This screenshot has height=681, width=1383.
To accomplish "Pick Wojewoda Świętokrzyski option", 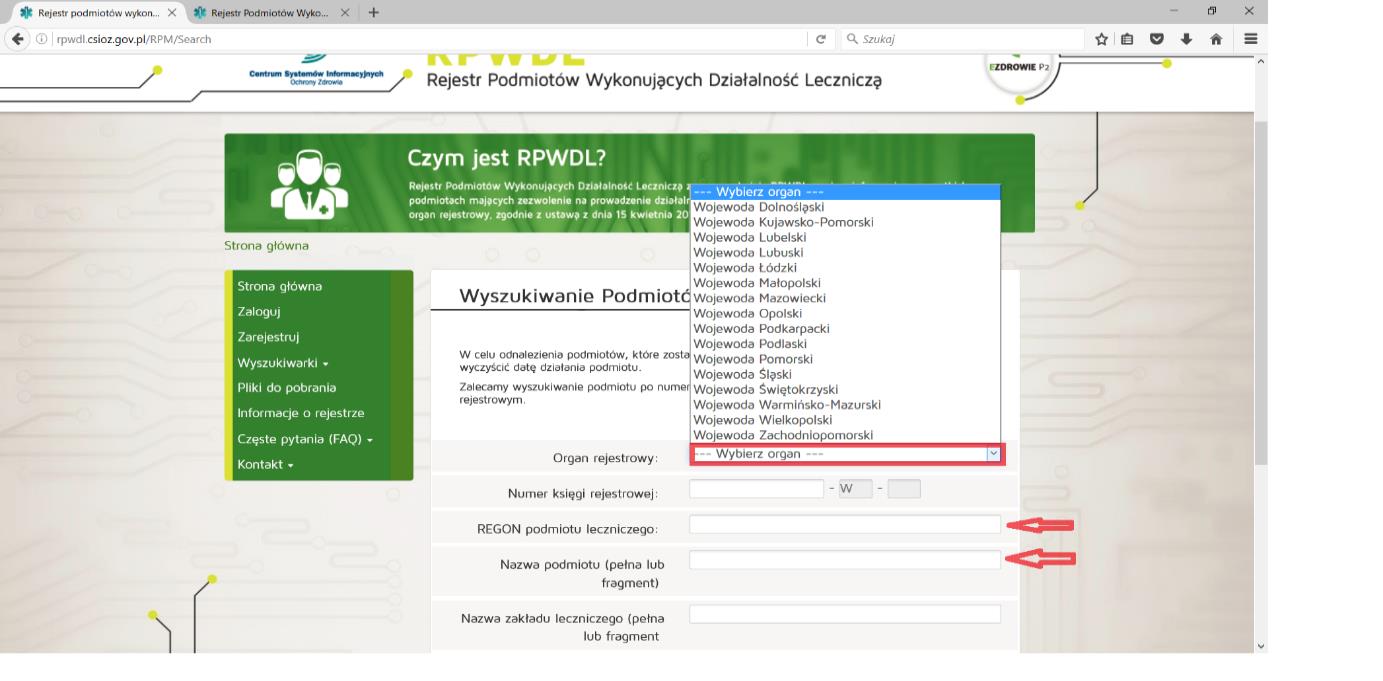I will click(x=845, y=389).
